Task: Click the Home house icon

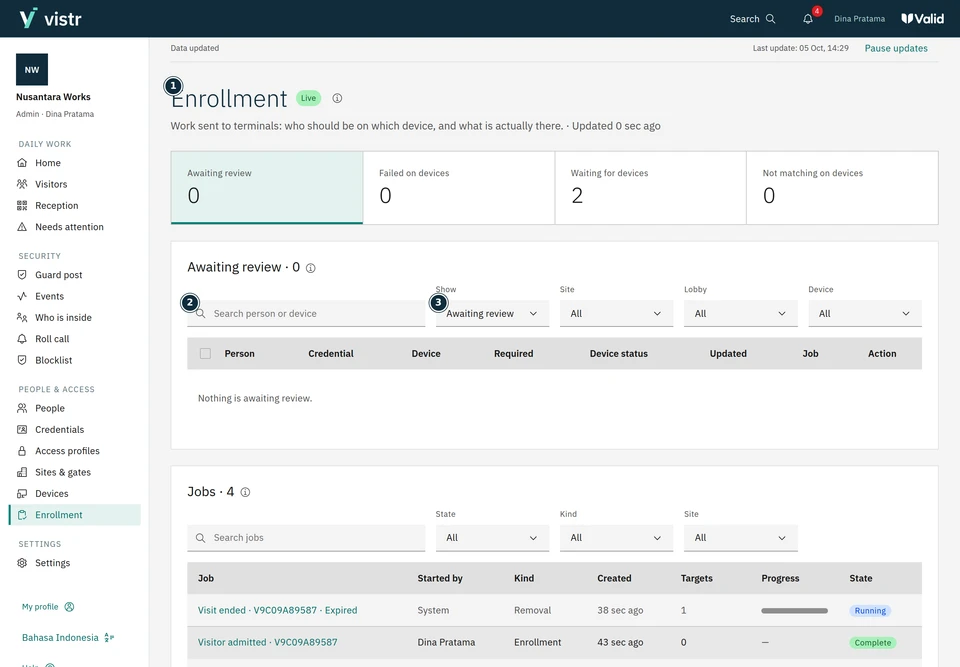Action: pos(22,163)
